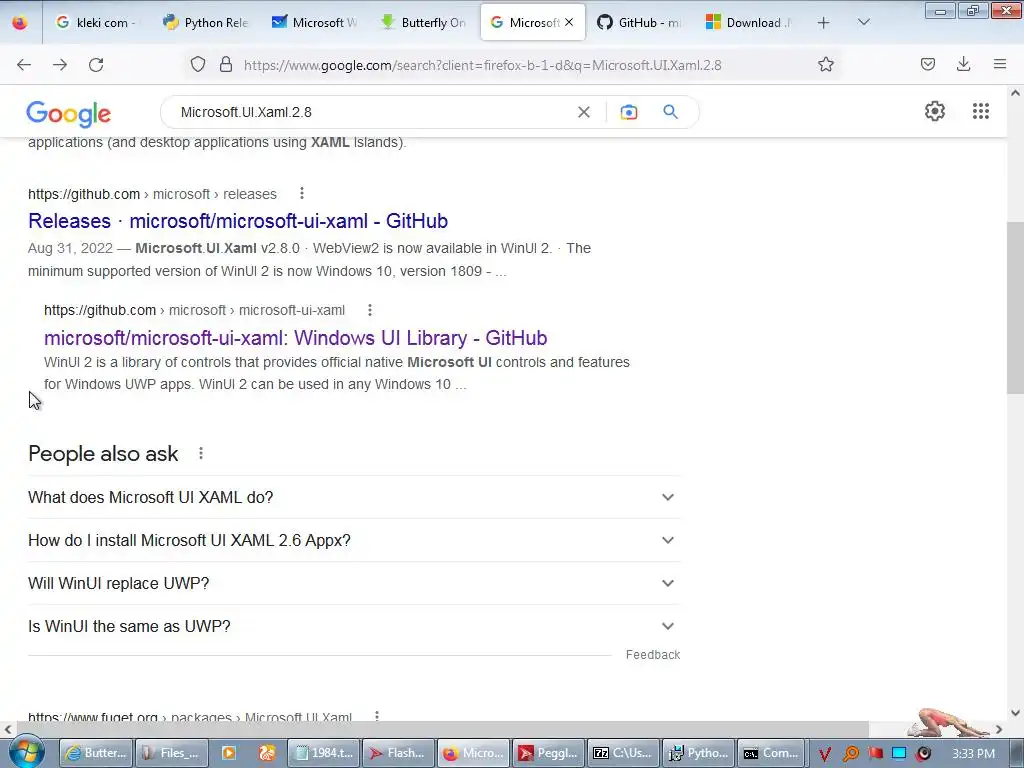Screen dimensions: 1024x768
Task: Go back to the previous page
Action: [24, 64]
